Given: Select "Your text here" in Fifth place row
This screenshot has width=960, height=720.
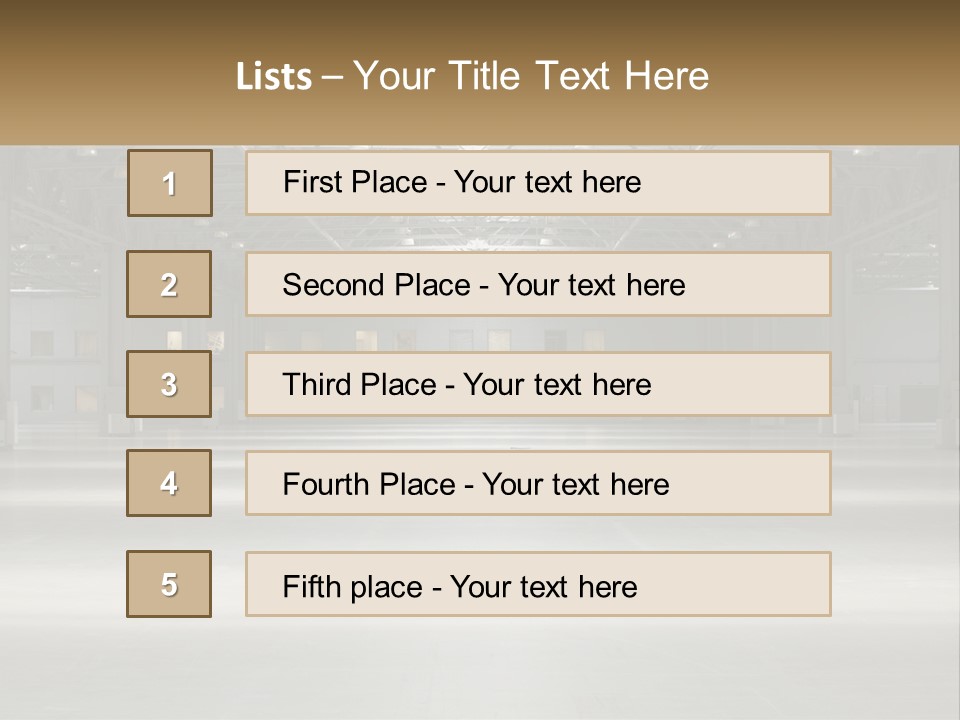Looking at the screenshot, I should [544, 587].
